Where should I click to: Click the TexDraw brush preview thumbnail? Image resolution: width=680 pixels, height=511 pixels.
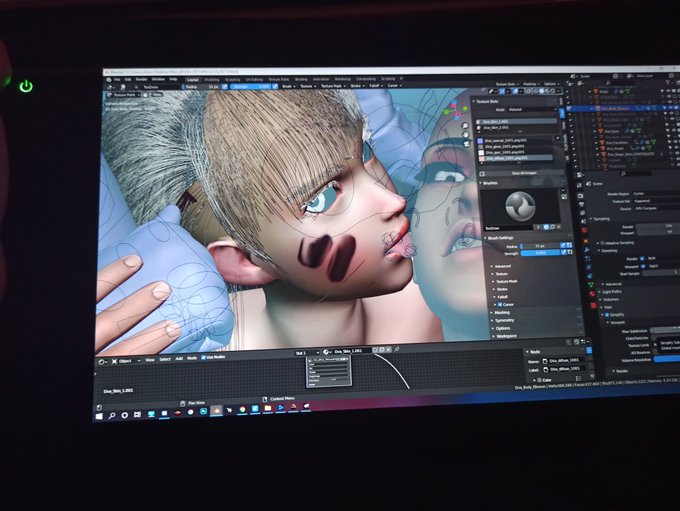(520, 206)
